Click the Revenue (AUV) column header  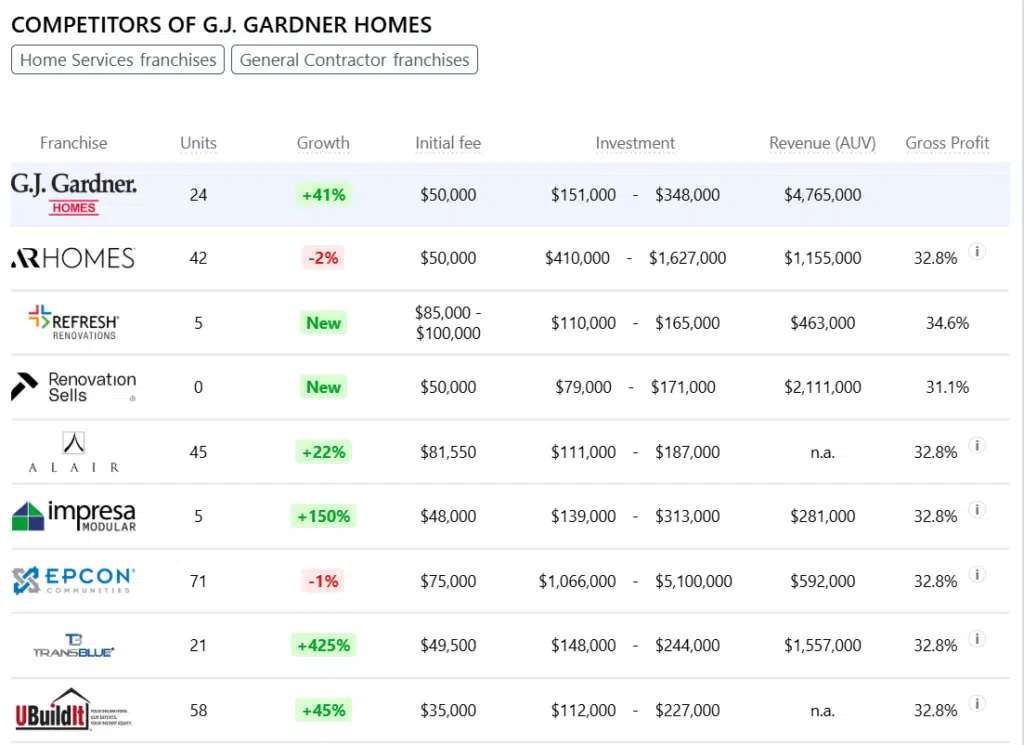pos(822,143)
